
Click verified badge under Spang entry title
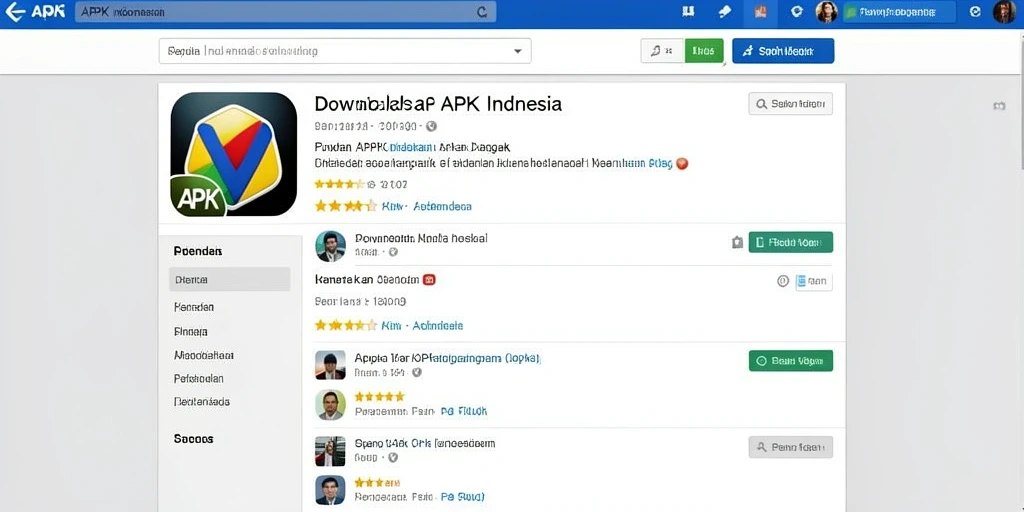pyautogui.click(x=393, y=458)
